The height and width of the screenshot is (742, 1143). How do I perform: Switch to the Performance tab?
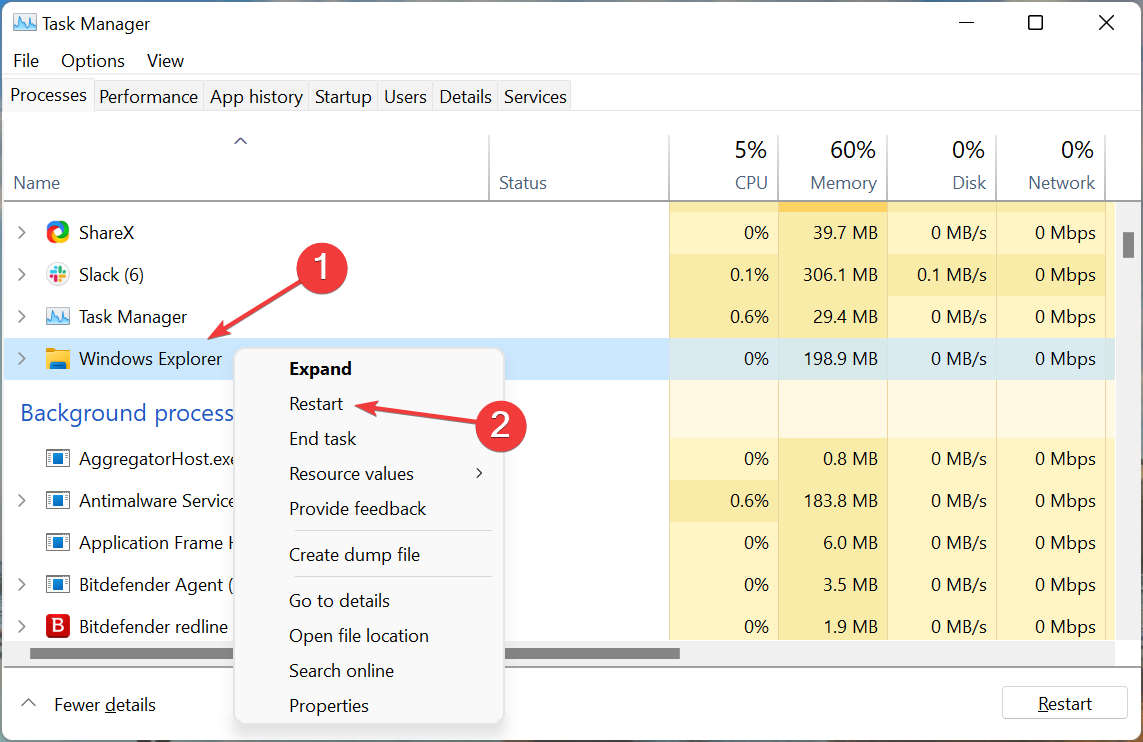click(148, 96)
